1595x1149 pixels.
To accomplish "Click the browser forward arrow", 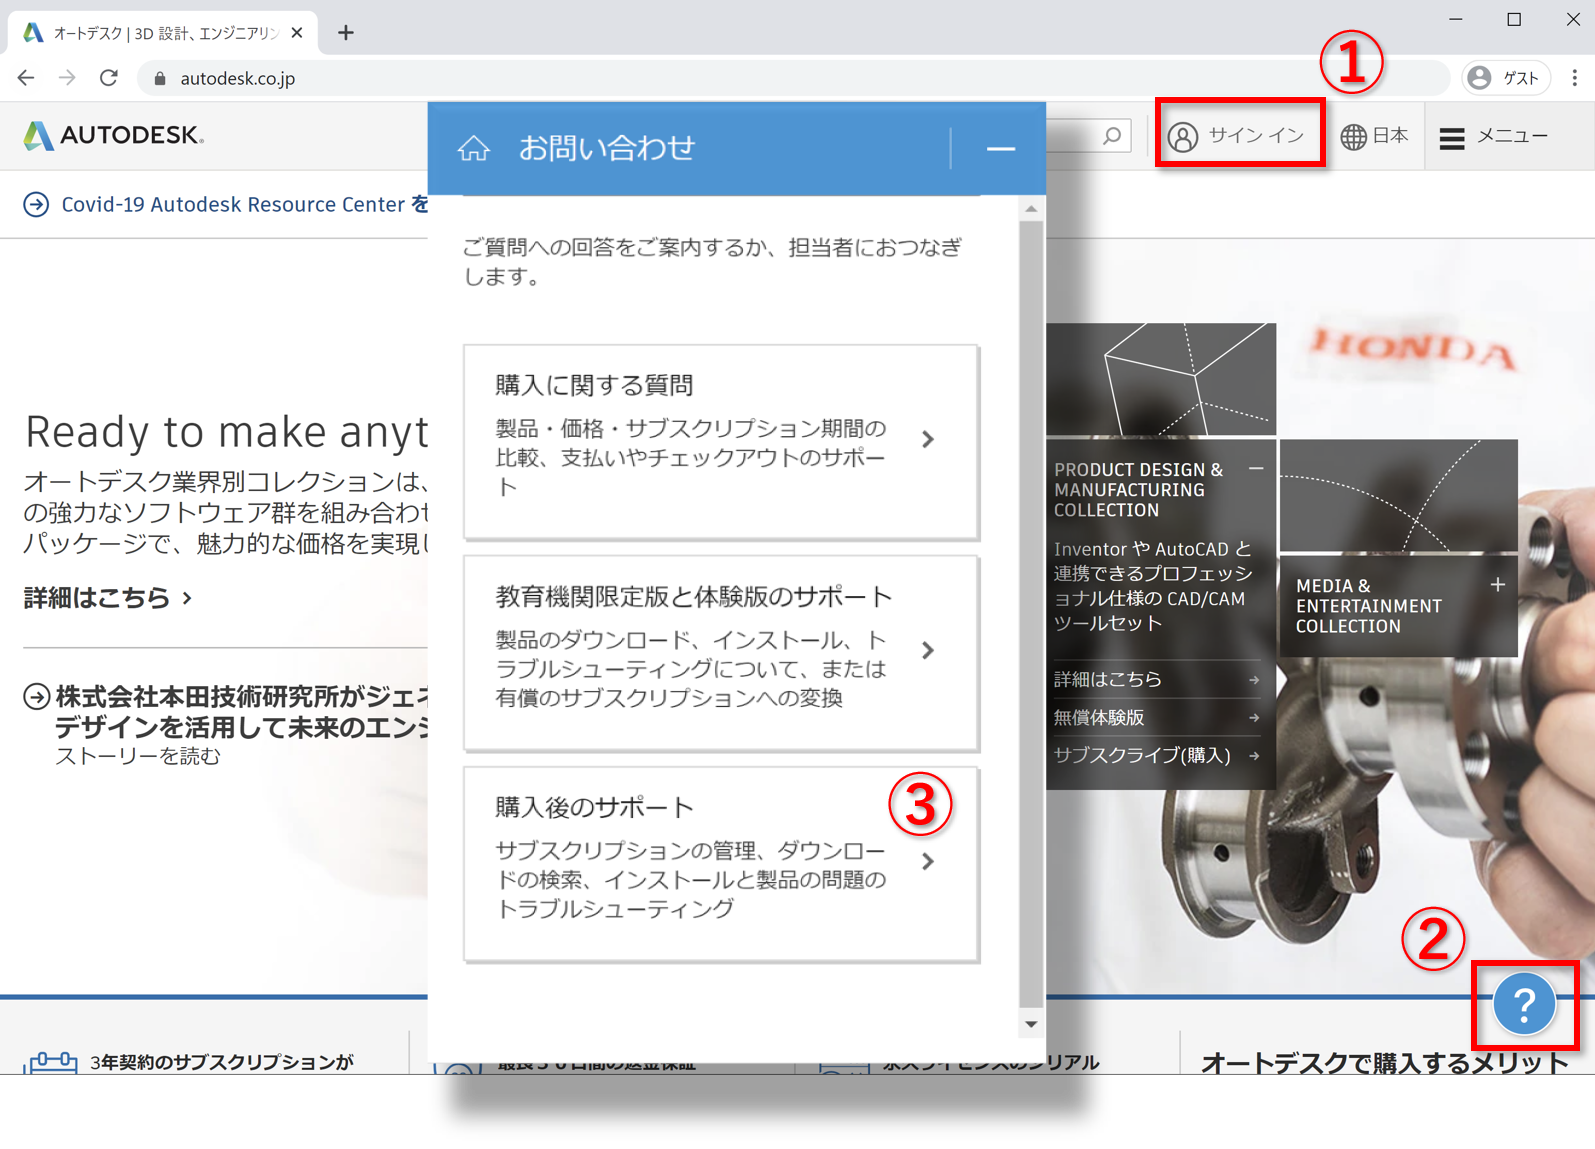I will pyautogui.click(x=67, y=78).
